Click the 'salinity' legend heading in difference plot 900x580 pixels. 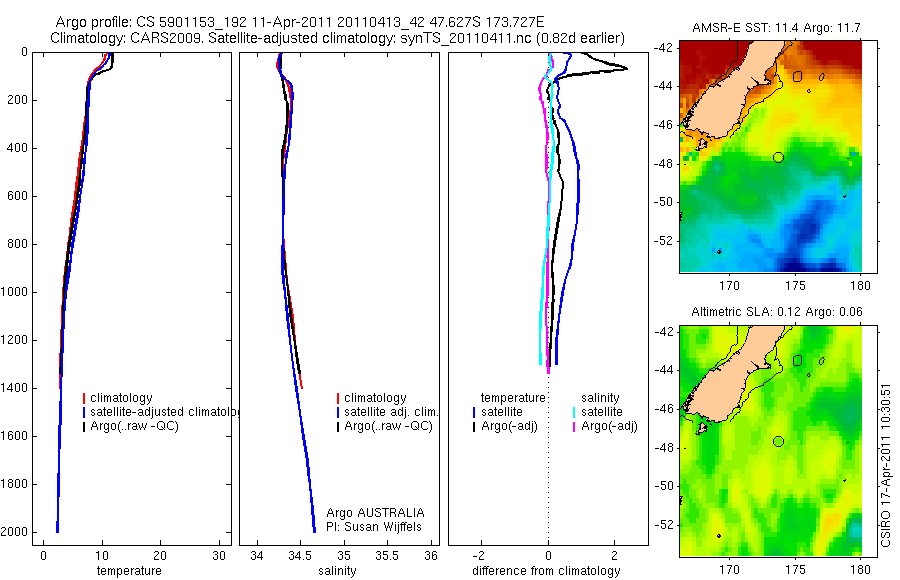pos(600,398)
